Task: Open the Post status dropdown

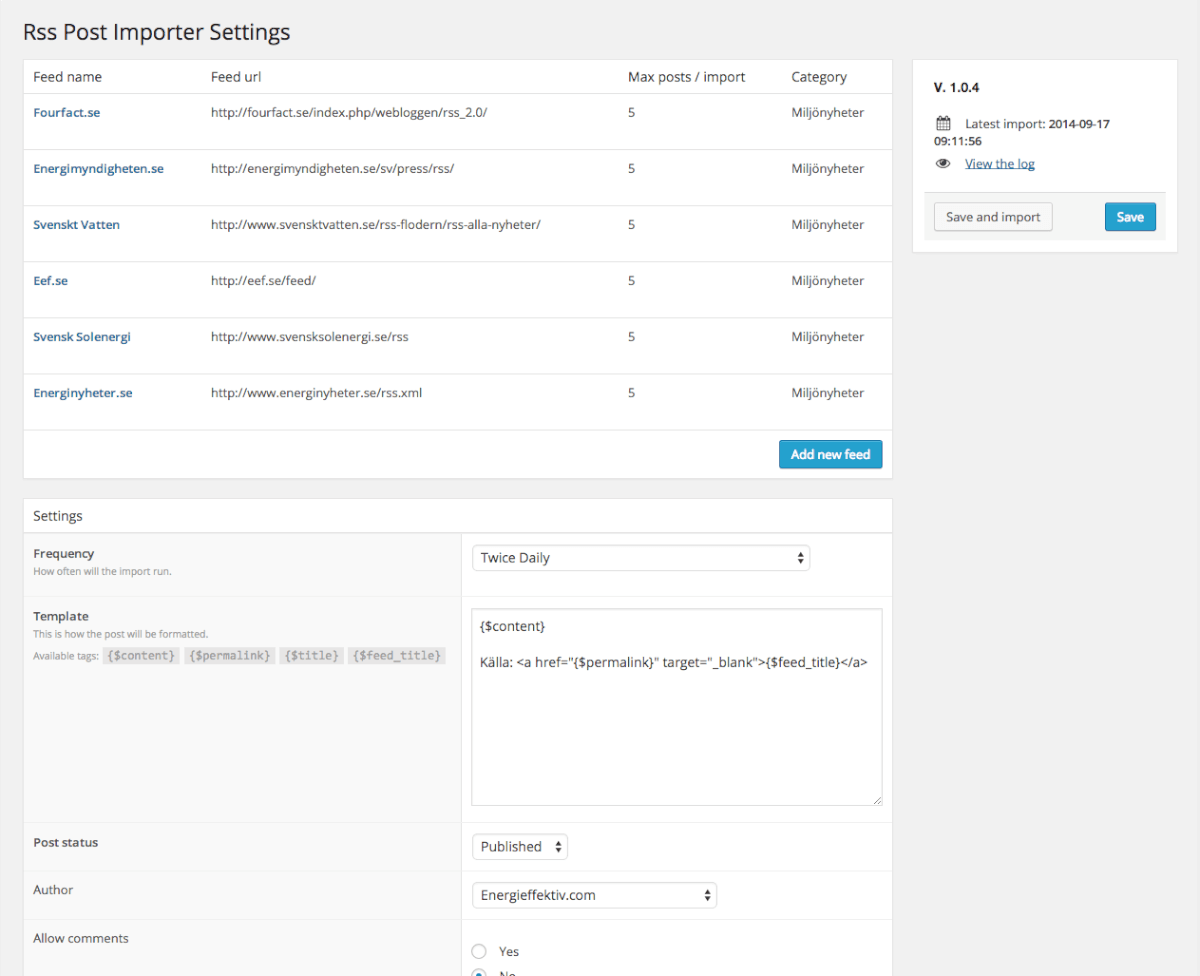Action: pos(519,846)
